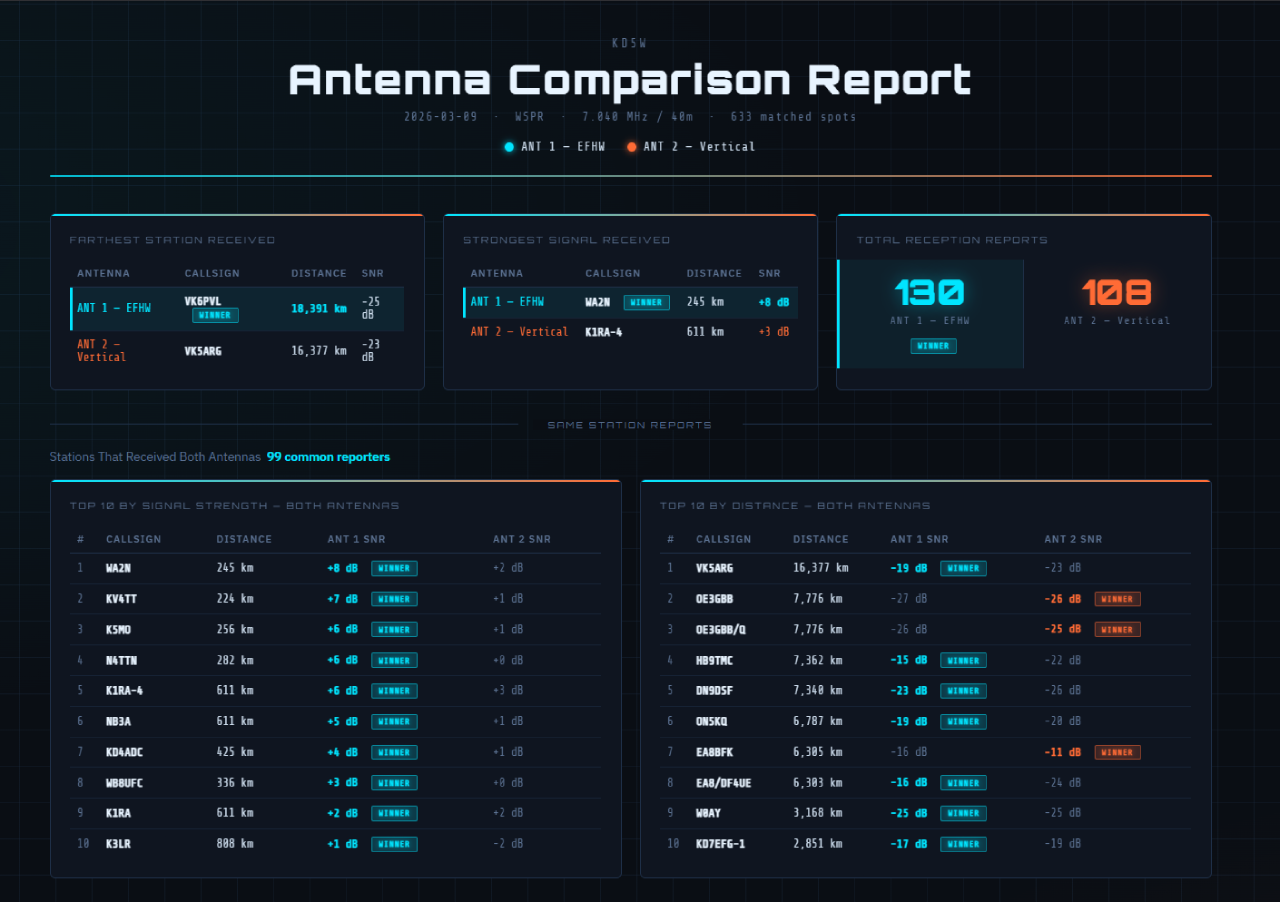The image size is (1280, 902).
Task: Click the WINNER badge below the 130 count
Action: tap(933, 346)
